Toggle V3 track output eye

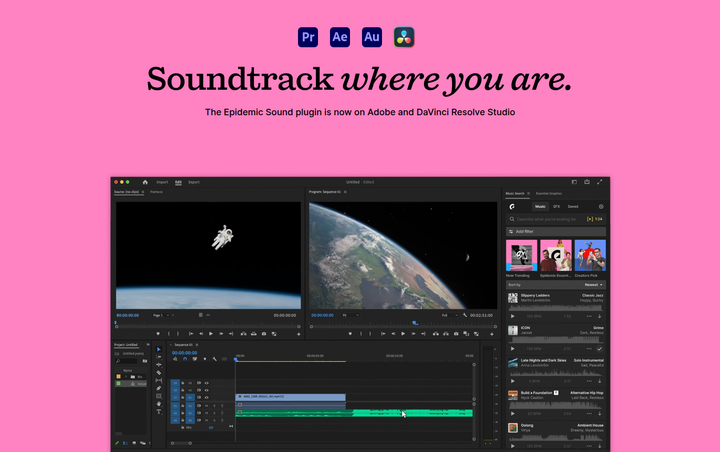[207, 383]
